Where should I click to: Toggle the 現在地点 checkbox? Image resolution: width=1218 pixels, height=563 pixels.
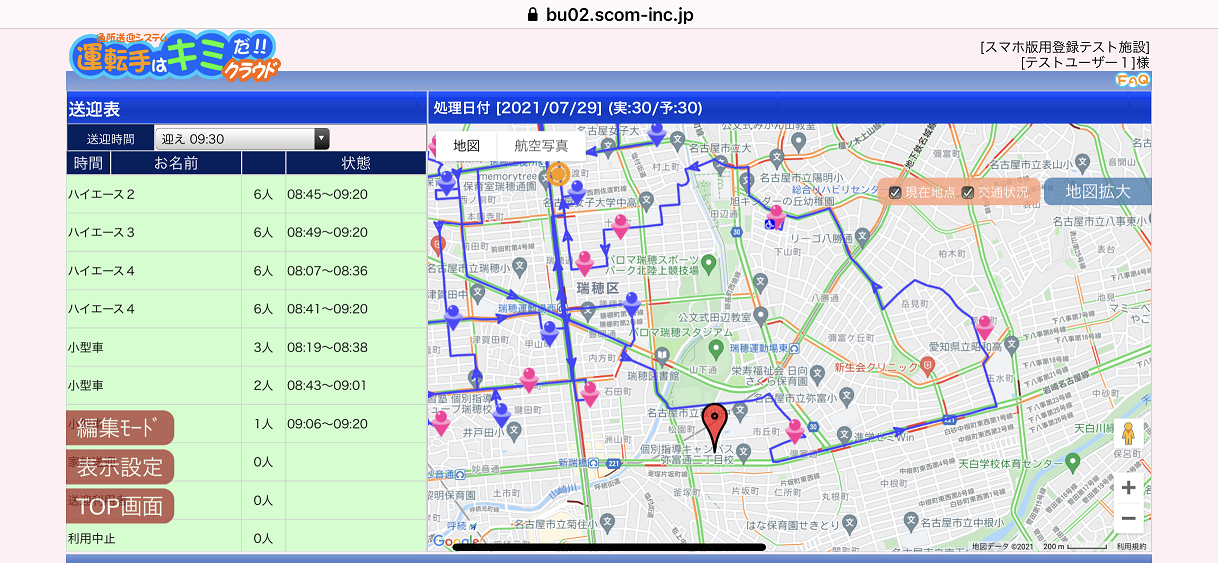coord(896,192)
